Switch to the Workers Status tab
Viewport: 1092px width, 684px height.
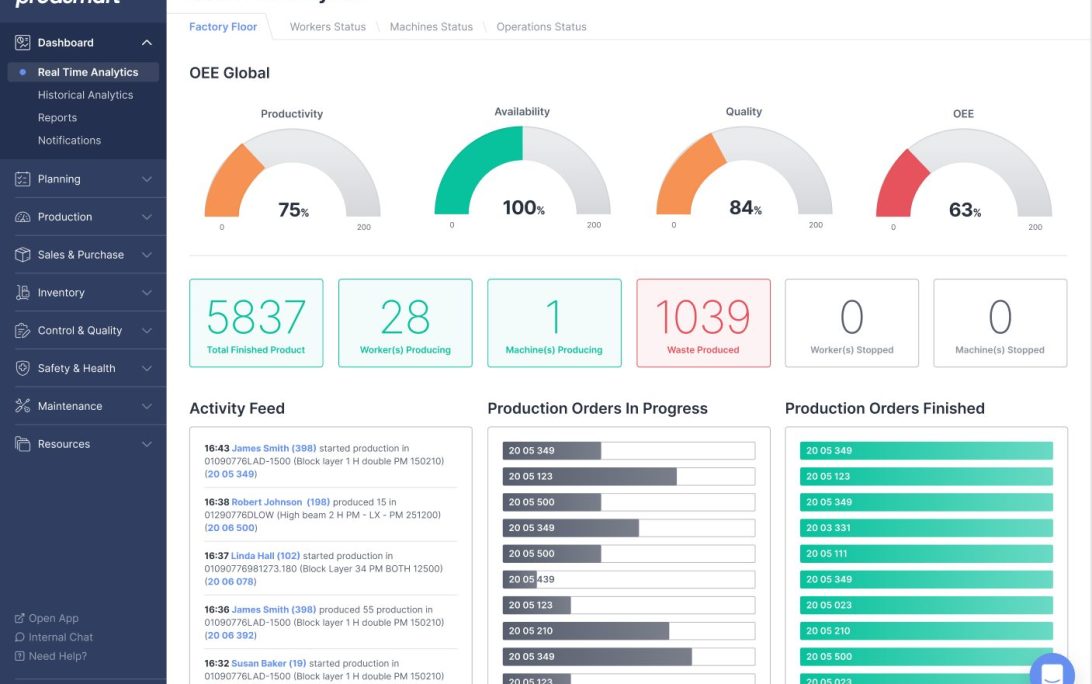point(327,27)
